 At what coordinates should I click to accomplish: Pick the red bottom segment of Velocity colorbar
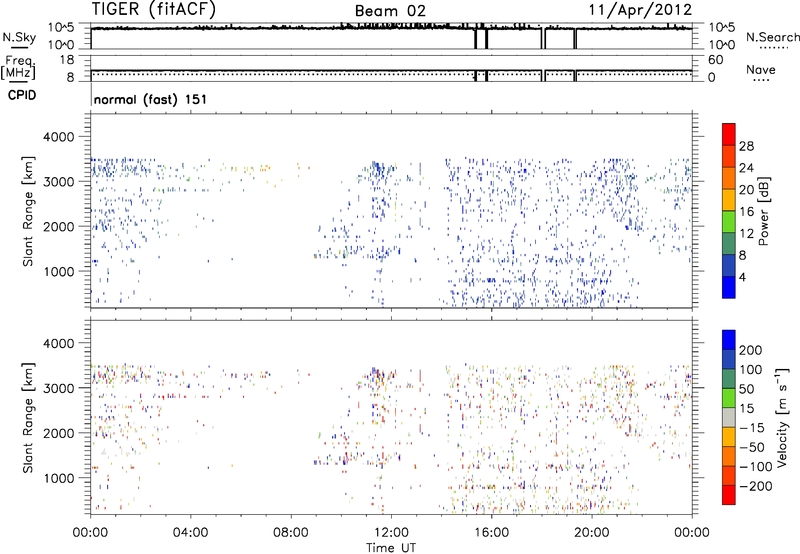729,495
